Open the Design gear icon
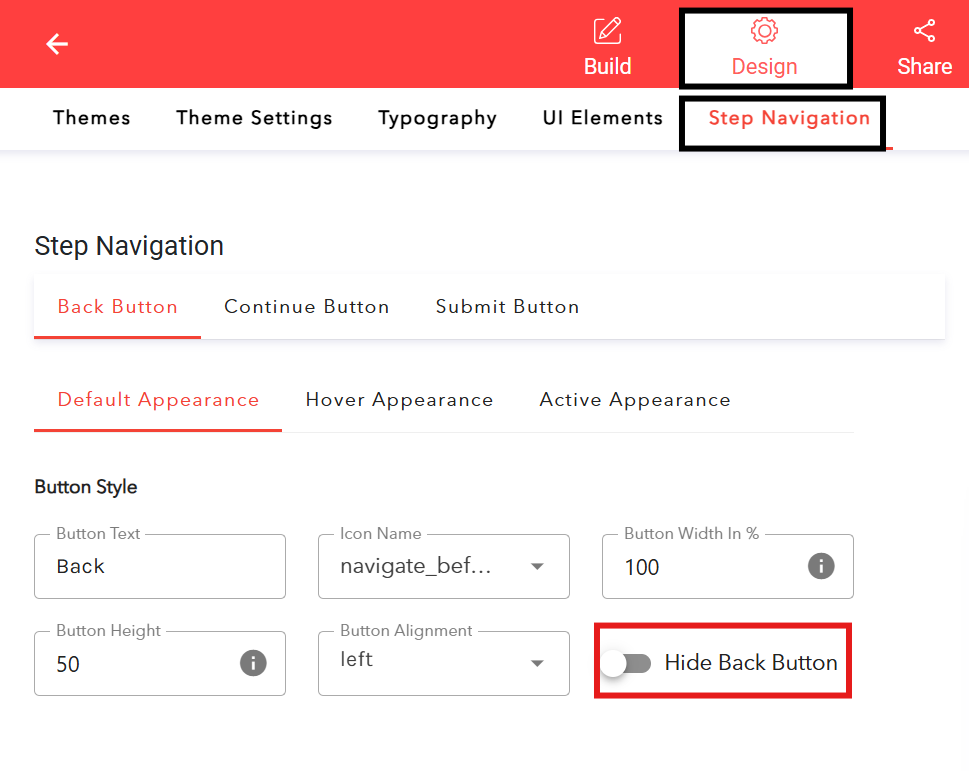 tap(764, 30)
